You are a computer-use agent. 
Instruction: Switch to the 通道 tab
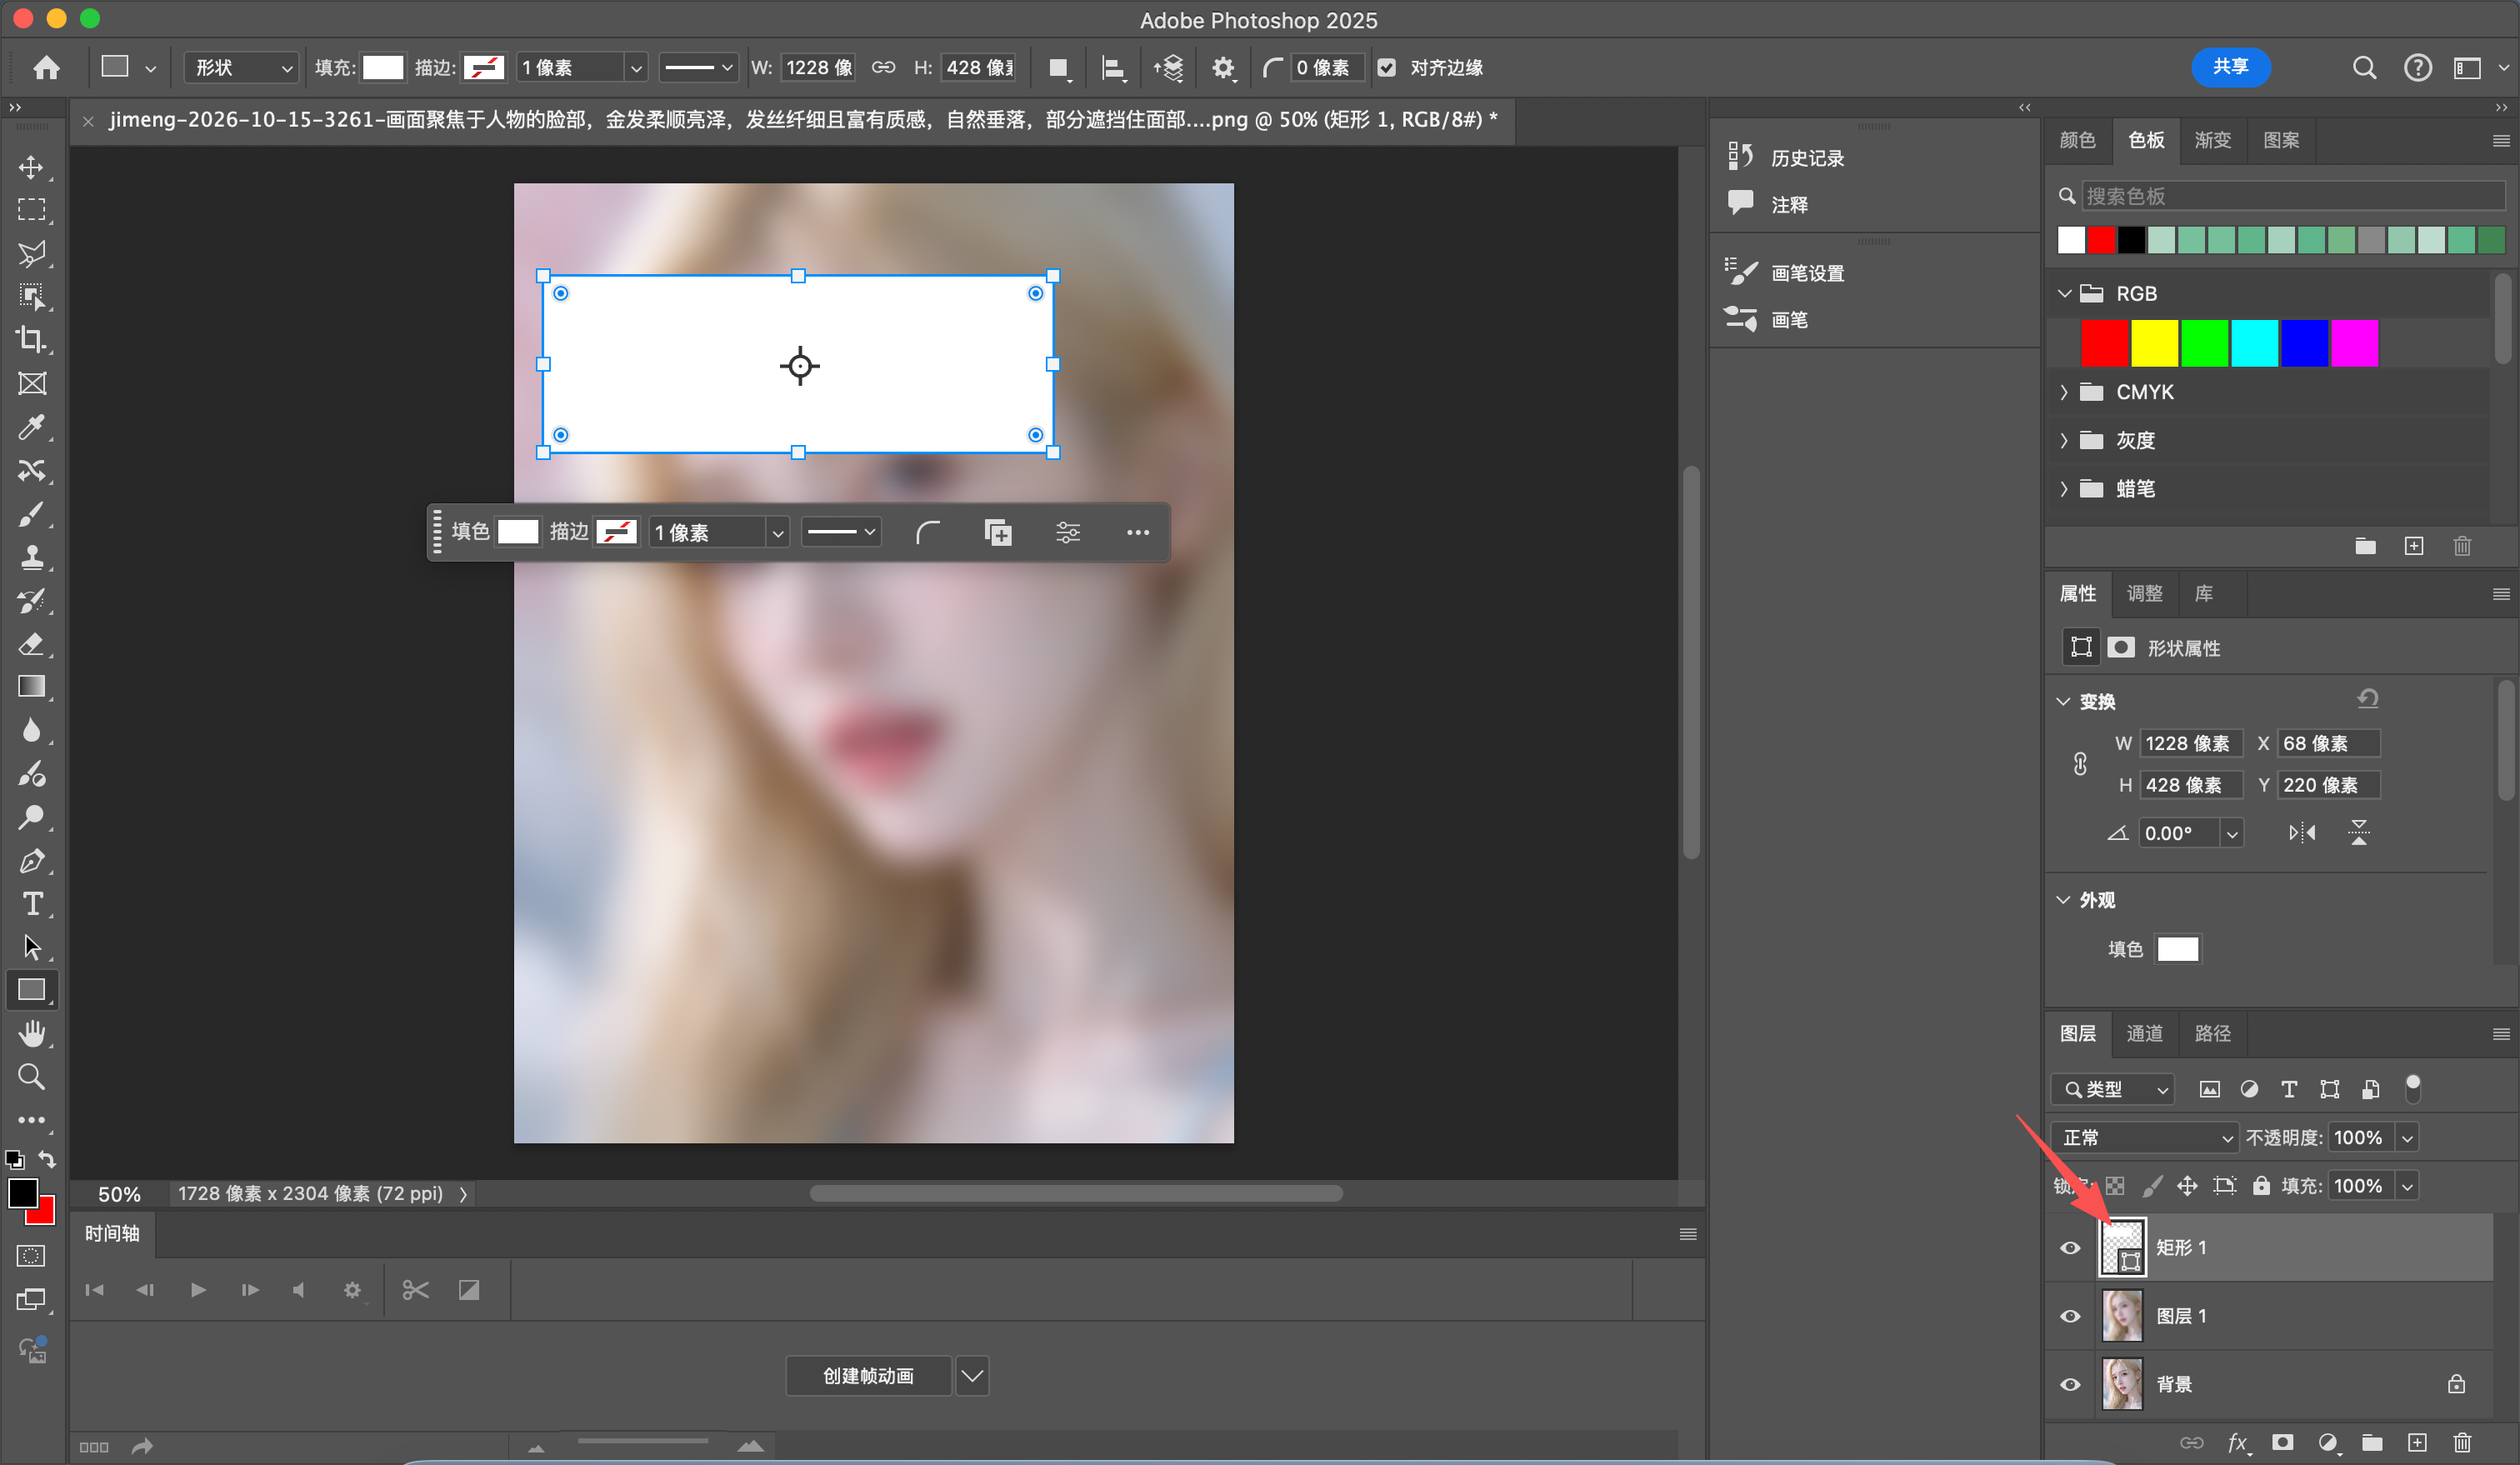point(2144,1033)
